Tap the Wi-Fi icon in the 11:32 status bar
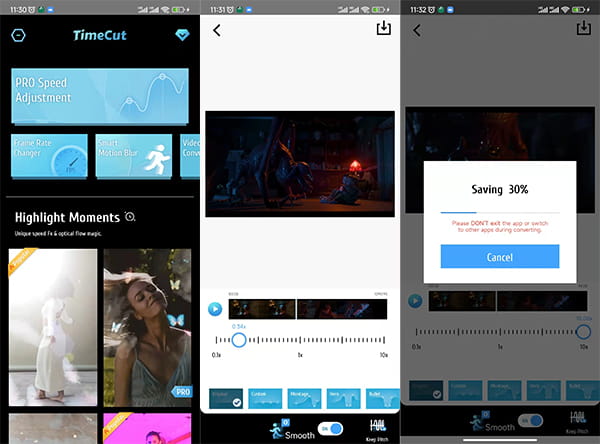The image size is (600, 444). coord(565,10)
